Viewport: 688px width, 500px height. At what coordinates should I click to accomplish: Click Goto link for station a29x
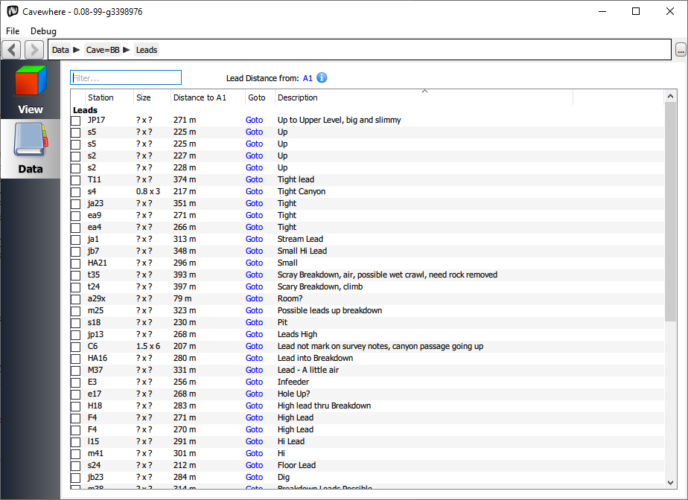pyautogui.click(x=255, y=298)
